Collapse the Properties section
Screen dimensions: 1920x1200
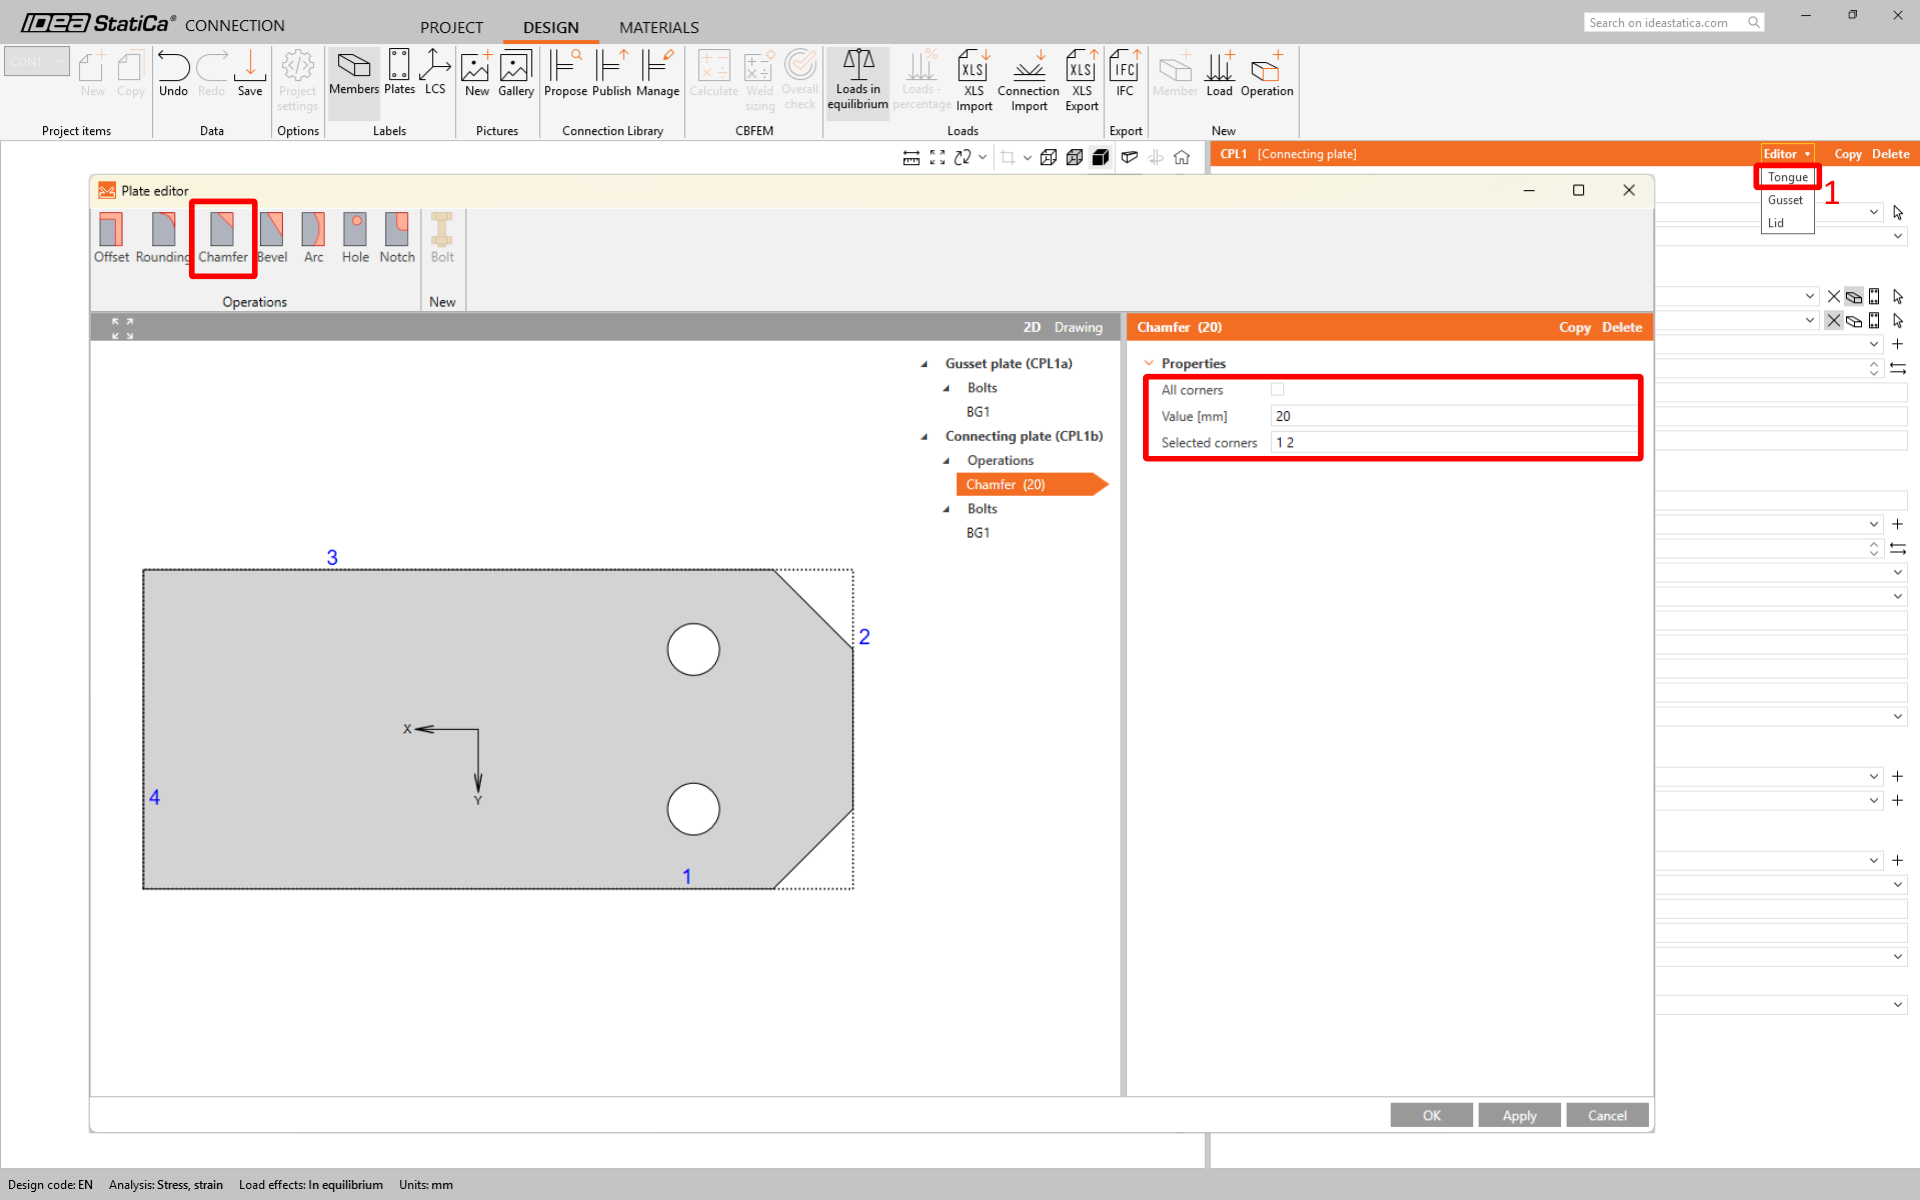tap(1149, 363)
